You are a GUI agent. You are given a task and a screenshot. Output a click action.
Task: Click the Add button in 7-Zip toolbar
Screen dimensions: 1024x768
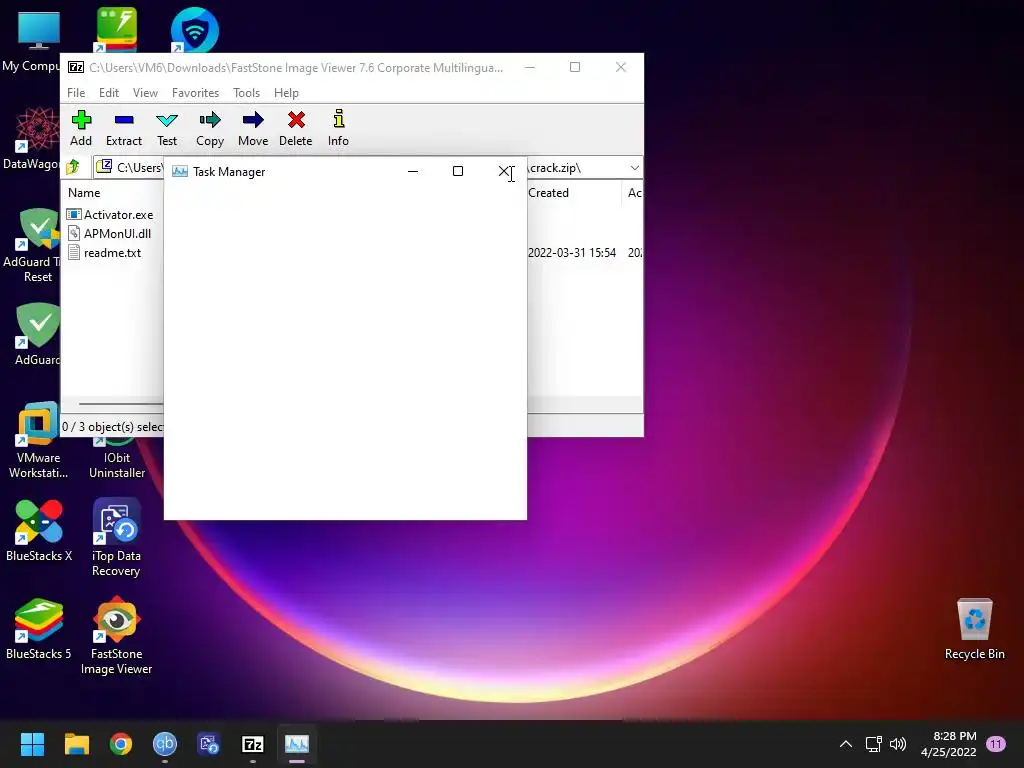(81, 129)
